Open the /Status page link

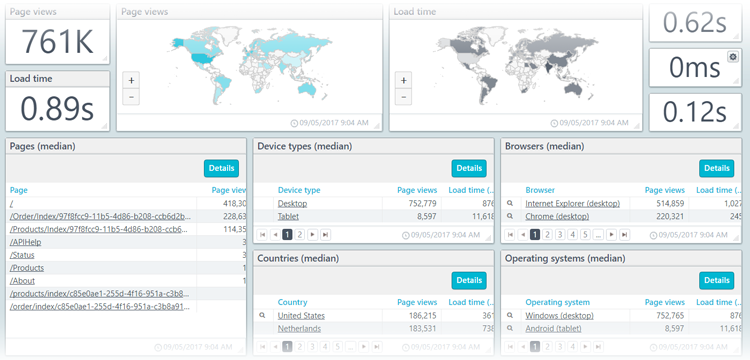click(x=22, y=255)
